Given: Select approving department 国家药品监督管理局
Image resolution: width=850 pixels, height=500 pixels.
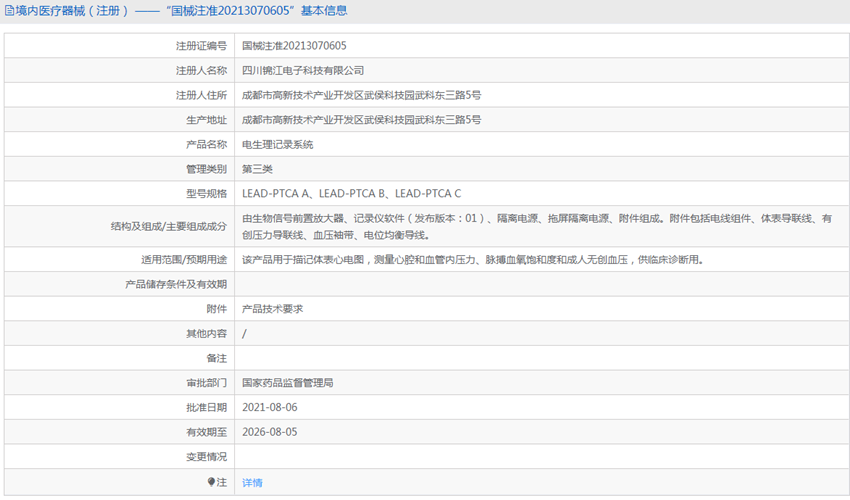Looking at the screenshot, I should click(287, 383).
